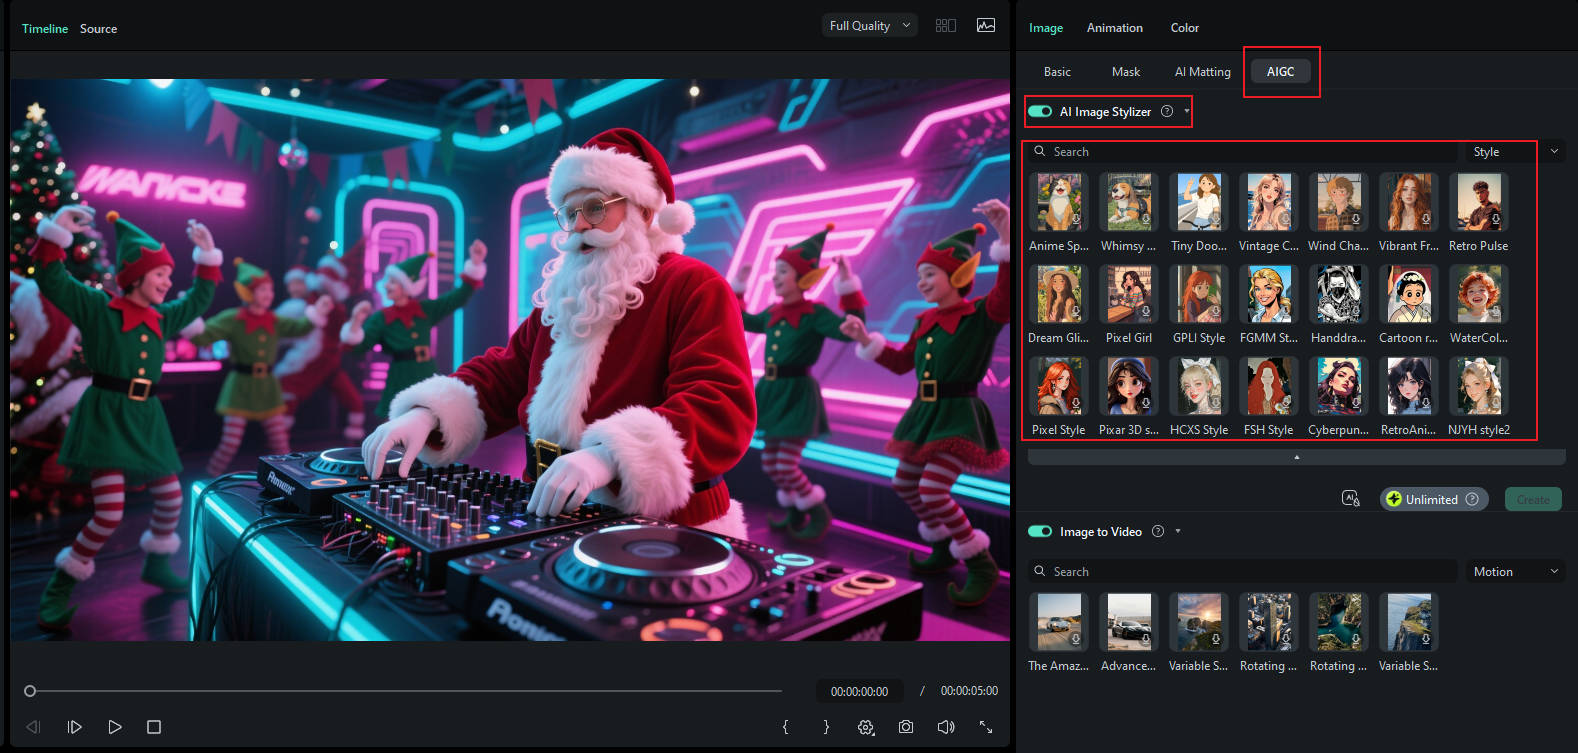The image size is (1578, 753).
Task: Set the mark out point
Action: 826,727
